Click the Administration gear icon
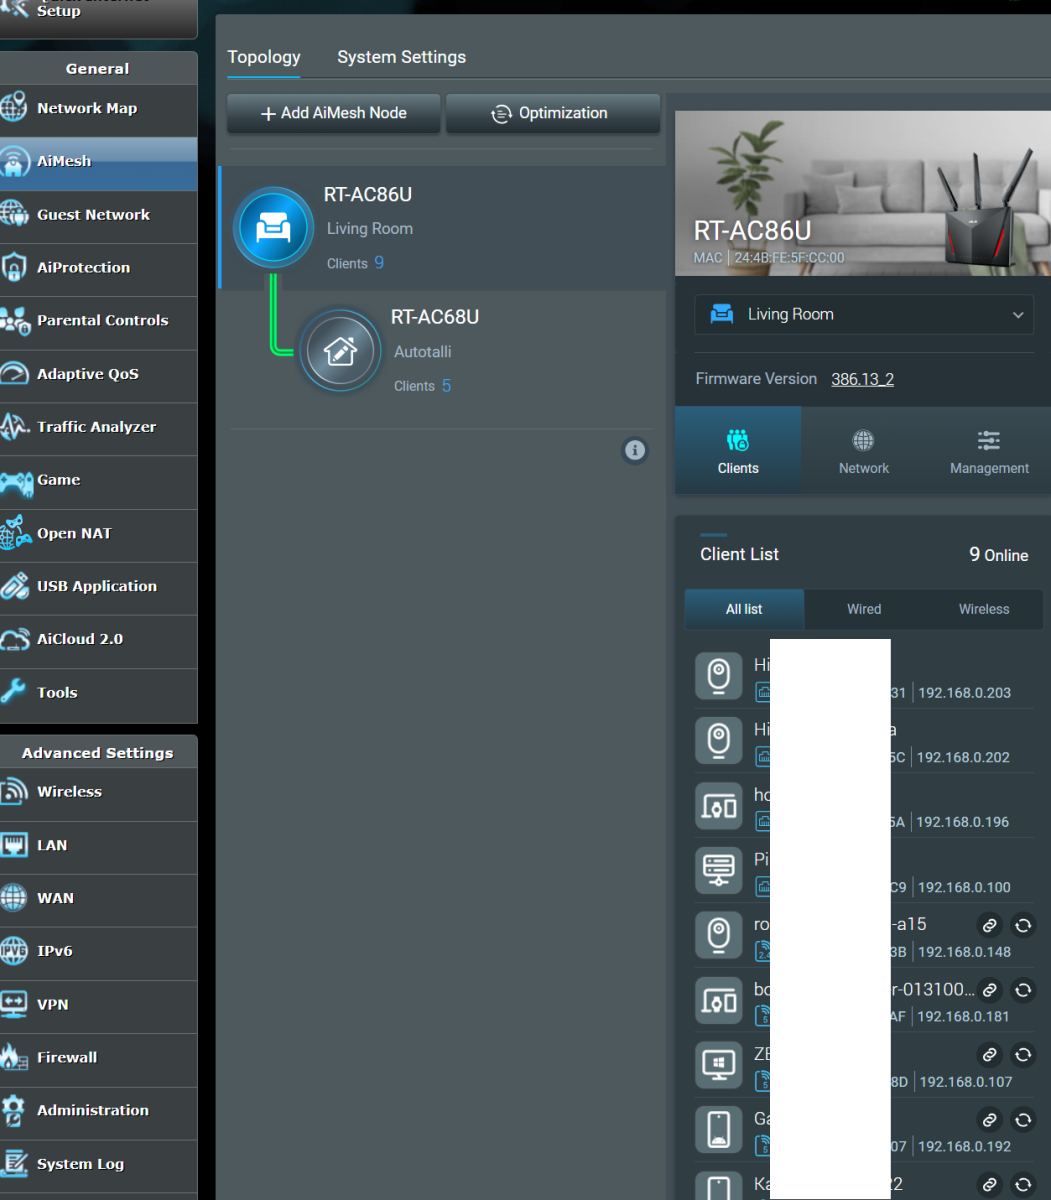This screenshot has width=1051, height=1200. pos(13,1111)
